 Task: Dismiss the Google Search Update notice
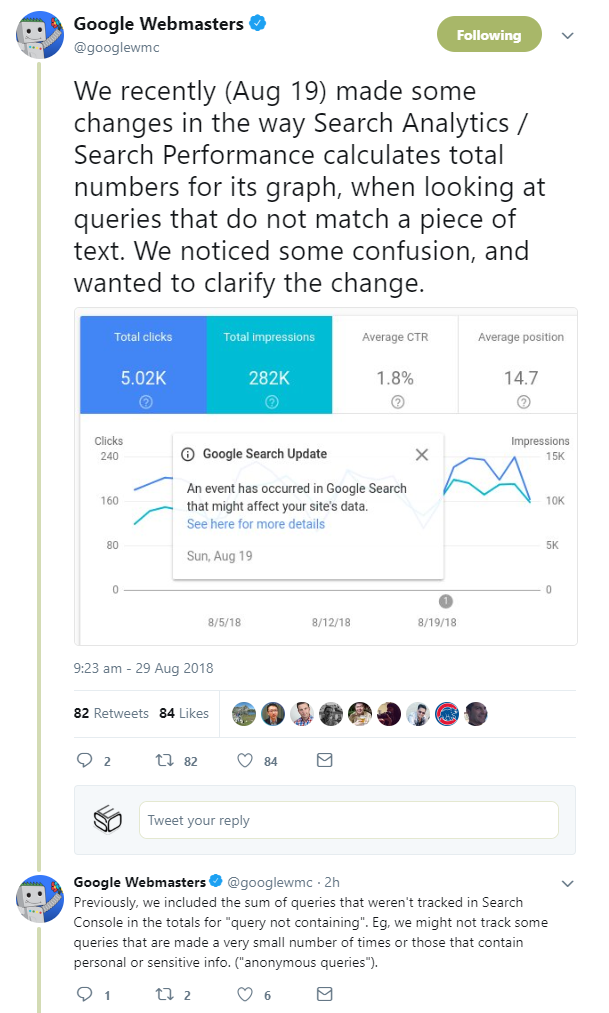coord(421,454)
